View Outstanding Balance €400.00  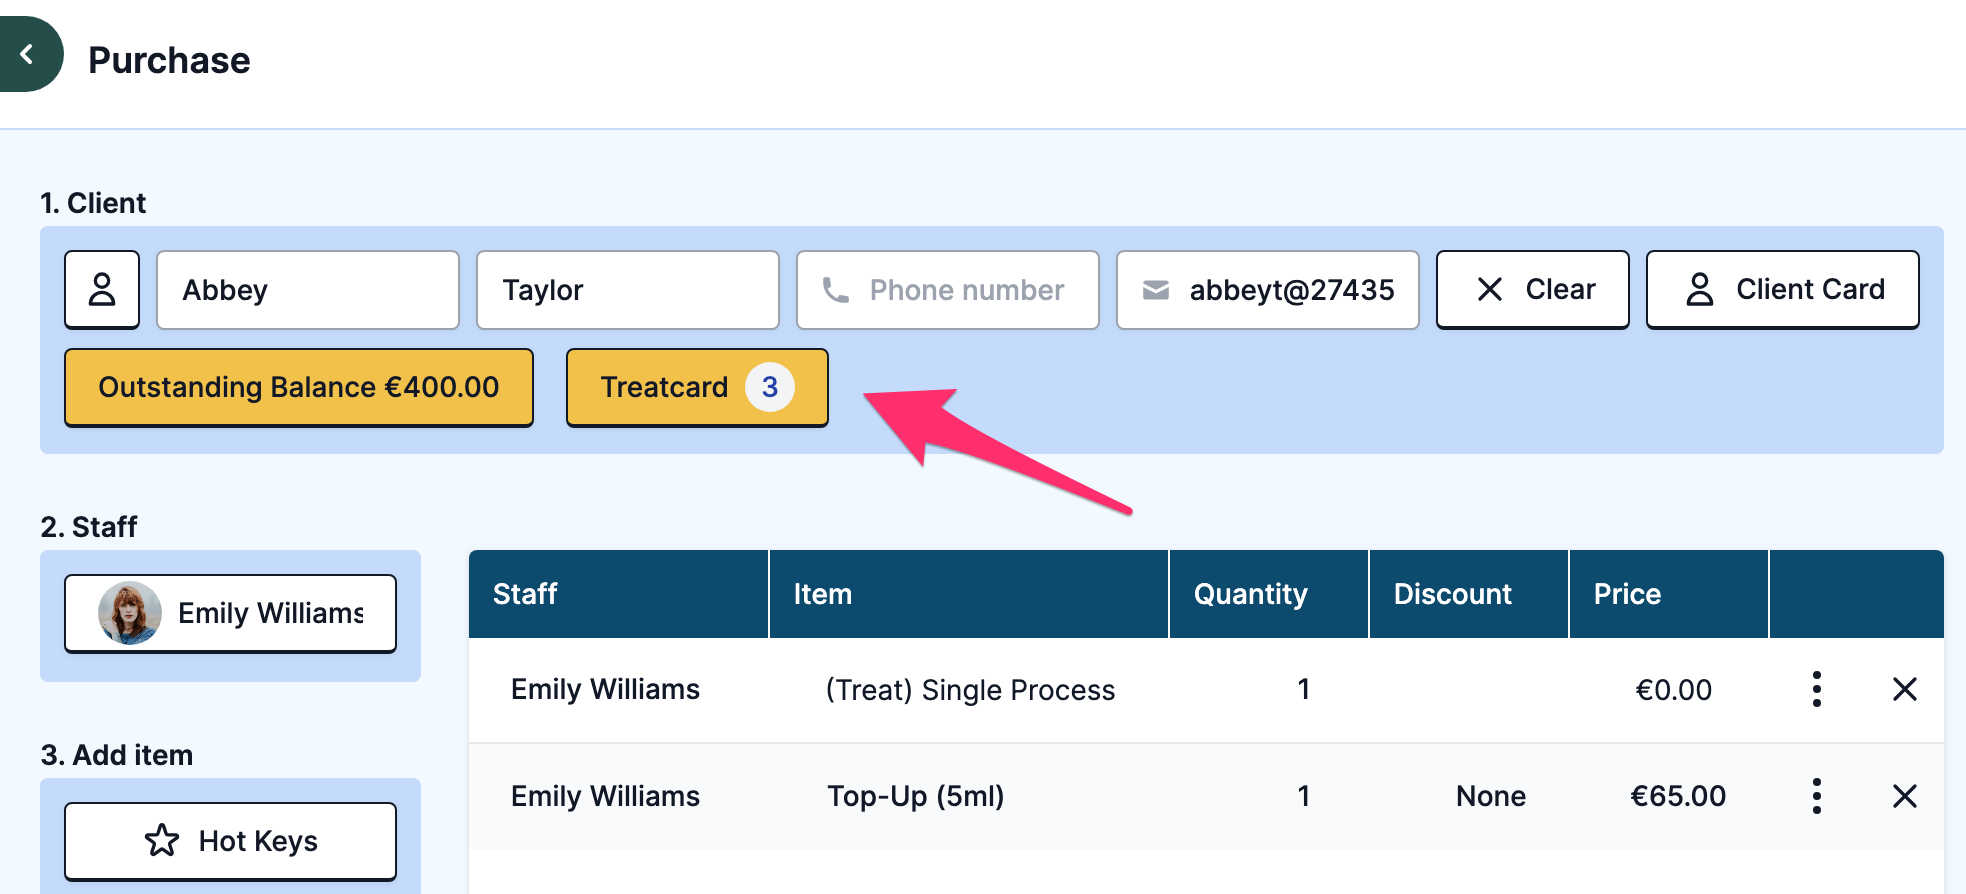[x=299, y=387]
